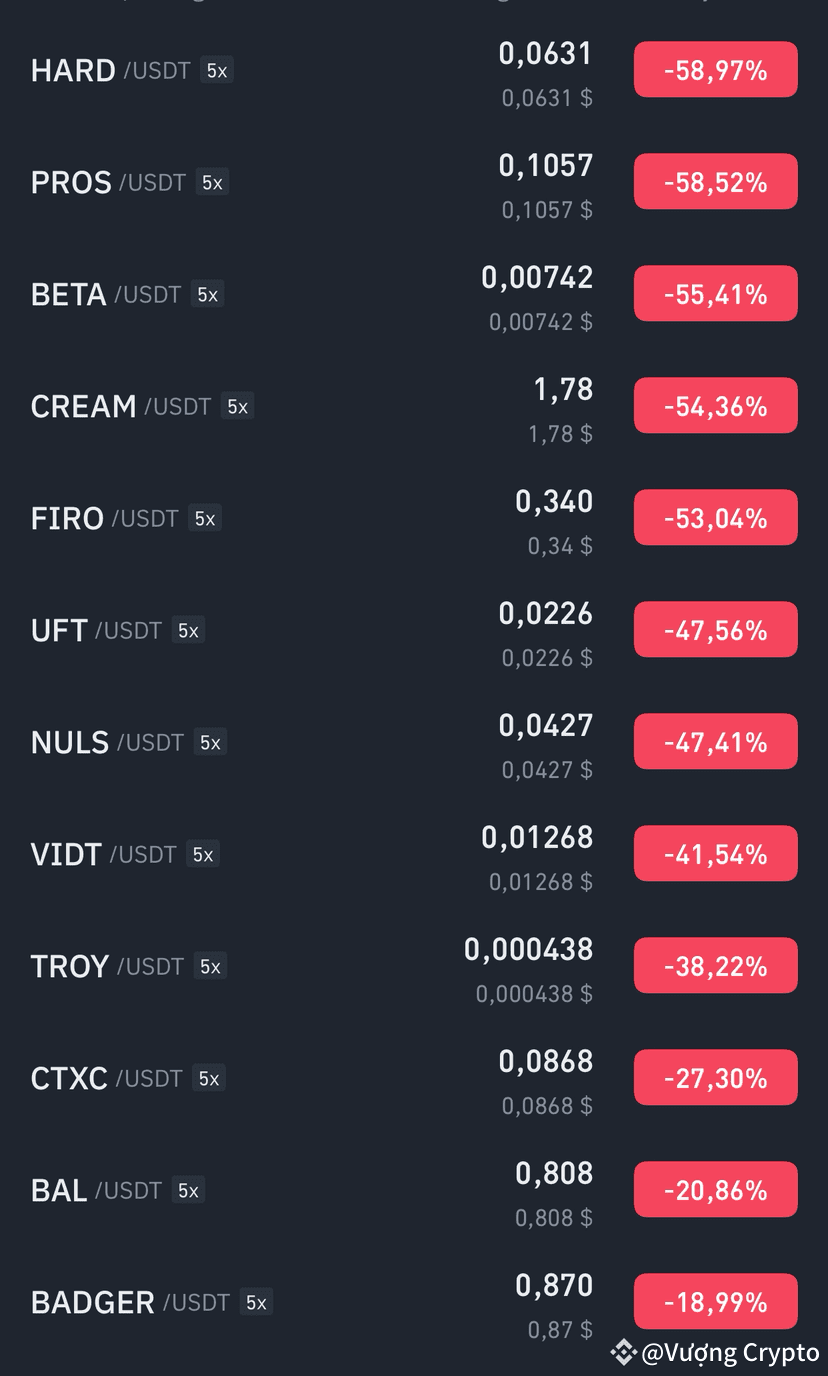Image resolution: width=828 pixels, height=1376 pixels.
Task: Click the 5x leverage tag beside UFT
Action: 188,630
